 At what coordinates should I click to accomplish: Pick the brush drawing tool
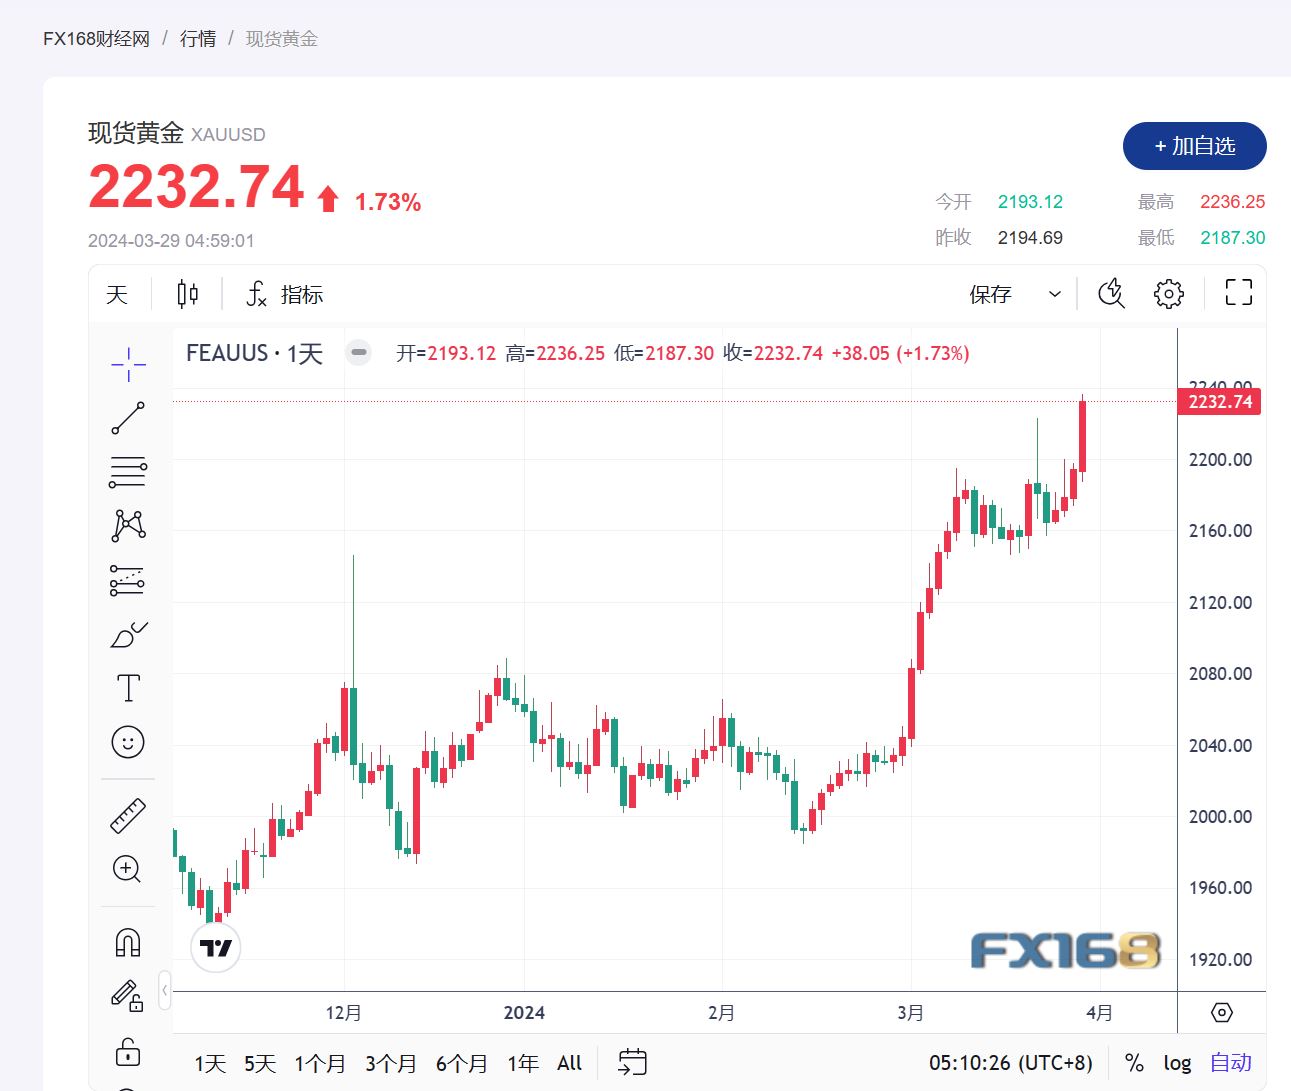click(x=127, y=634)
